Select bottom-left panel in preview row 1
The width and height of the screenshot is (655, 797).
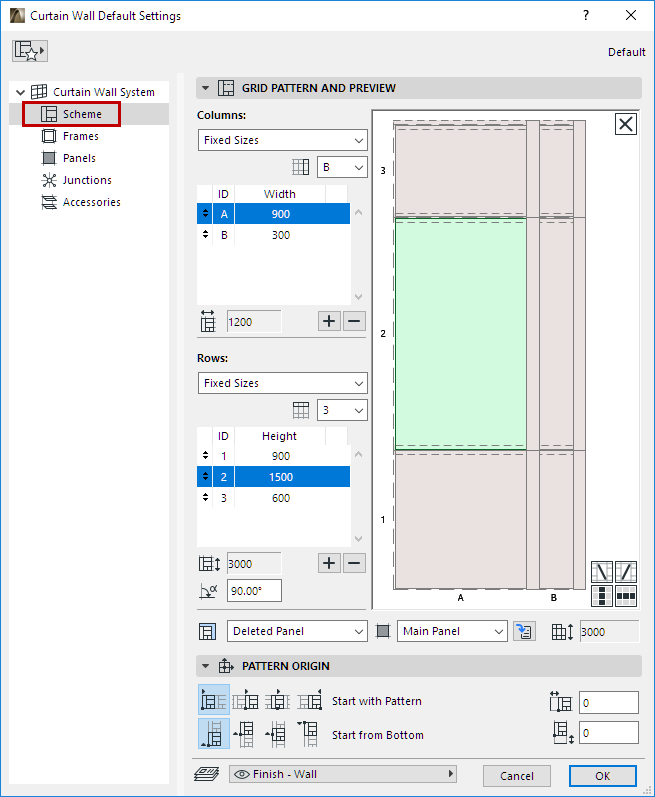[x=460, y=519]
